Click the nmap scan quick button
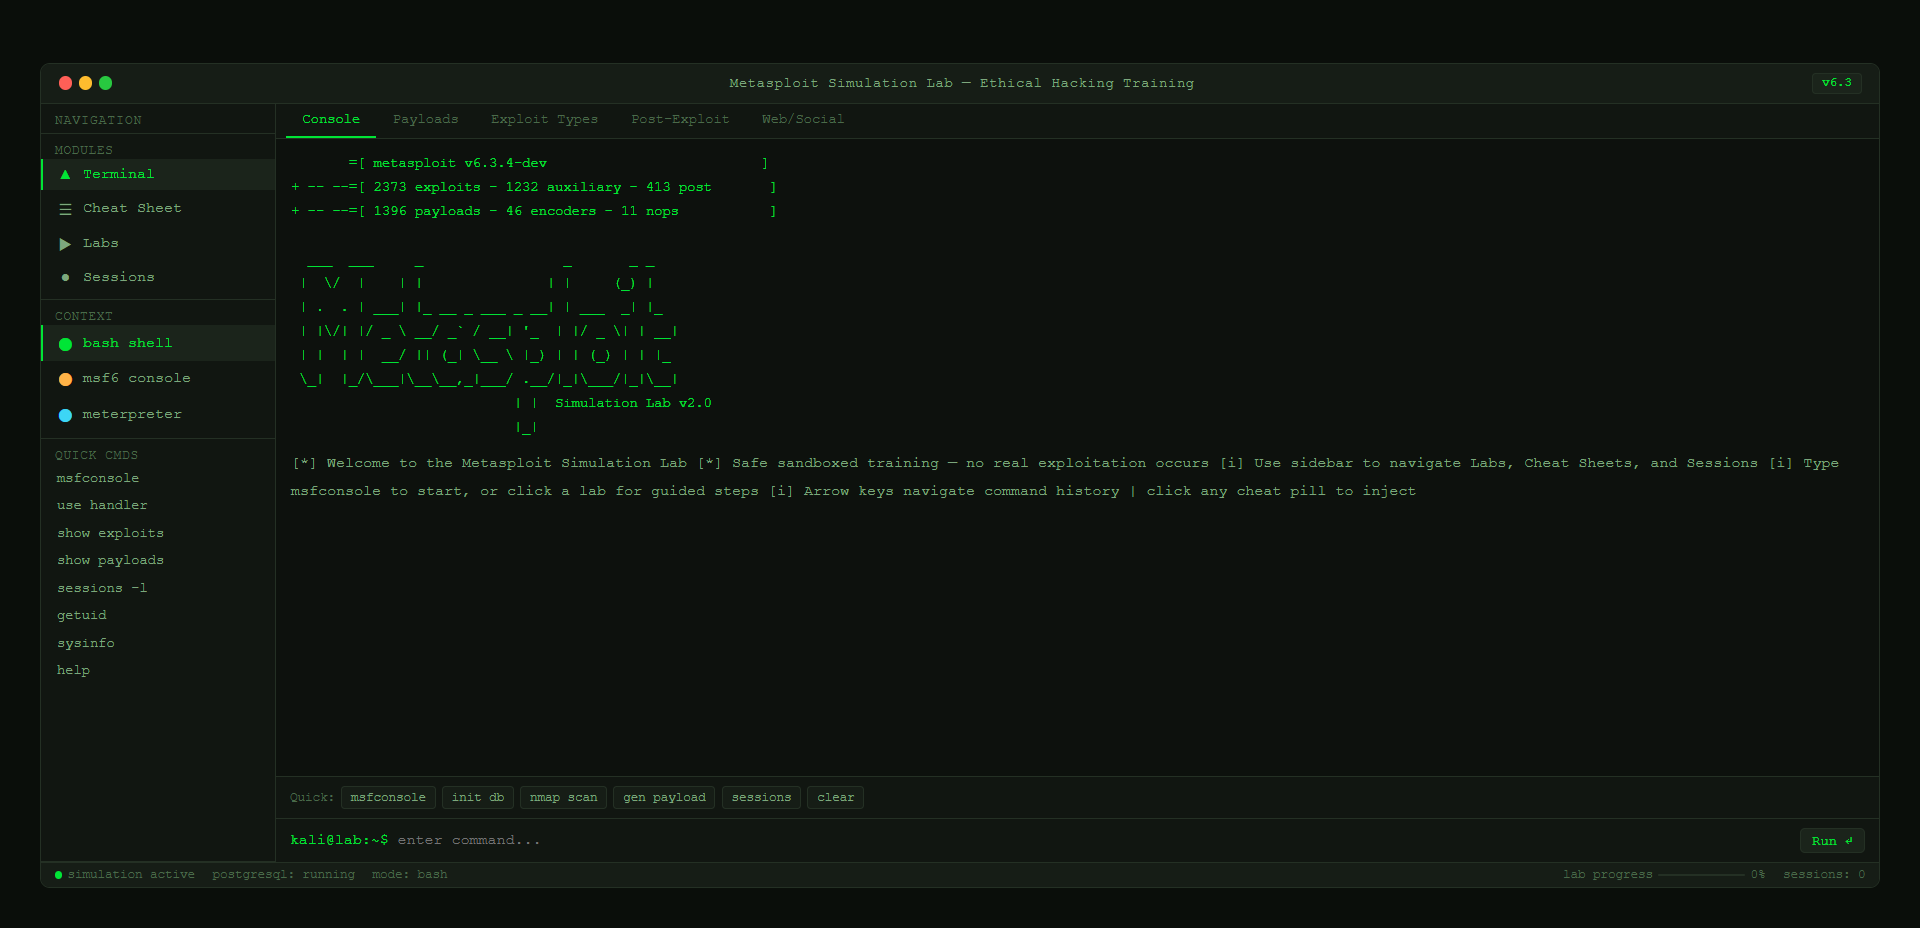The image size is (1920, 928). coord(563,797)
